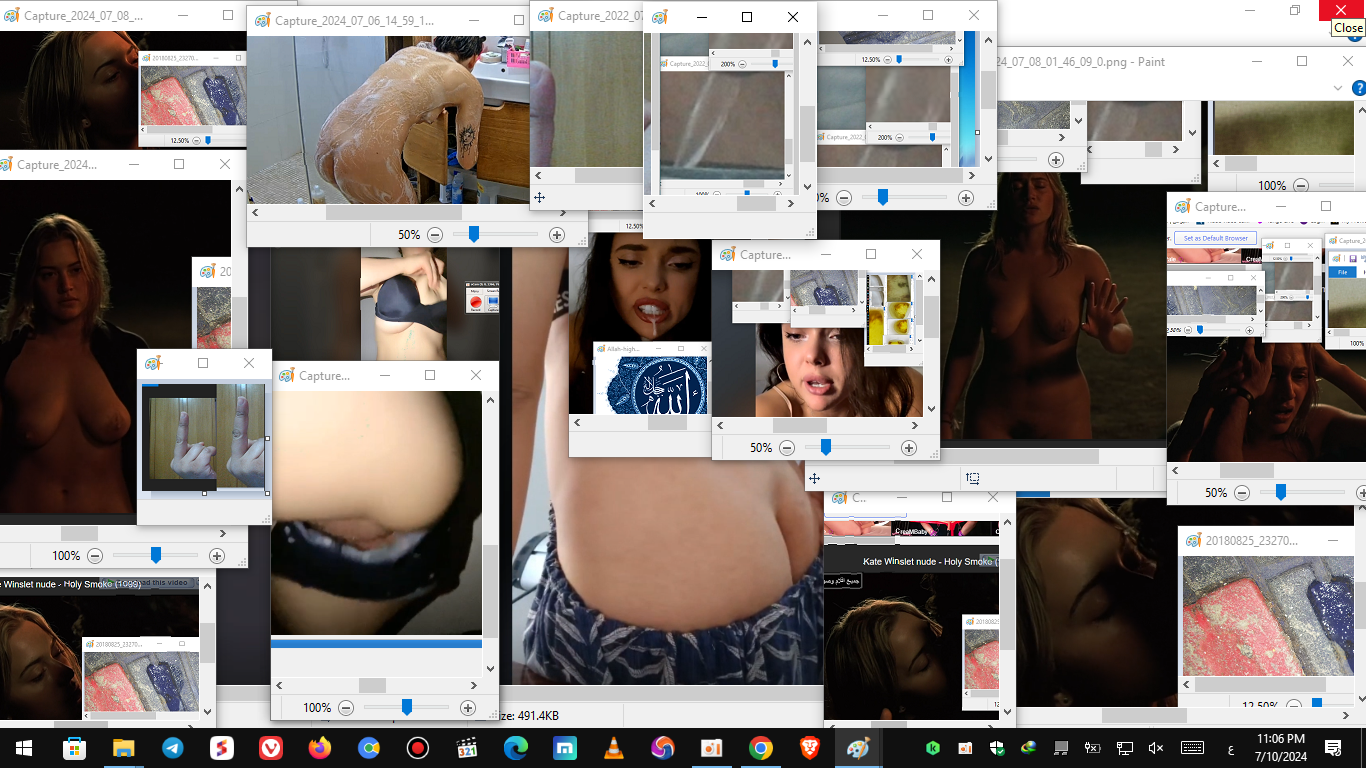The image size is (1366, 768).
Task: Switch input language using the tray indicator
Action: pyautogui.click(x=1229, y=747)
